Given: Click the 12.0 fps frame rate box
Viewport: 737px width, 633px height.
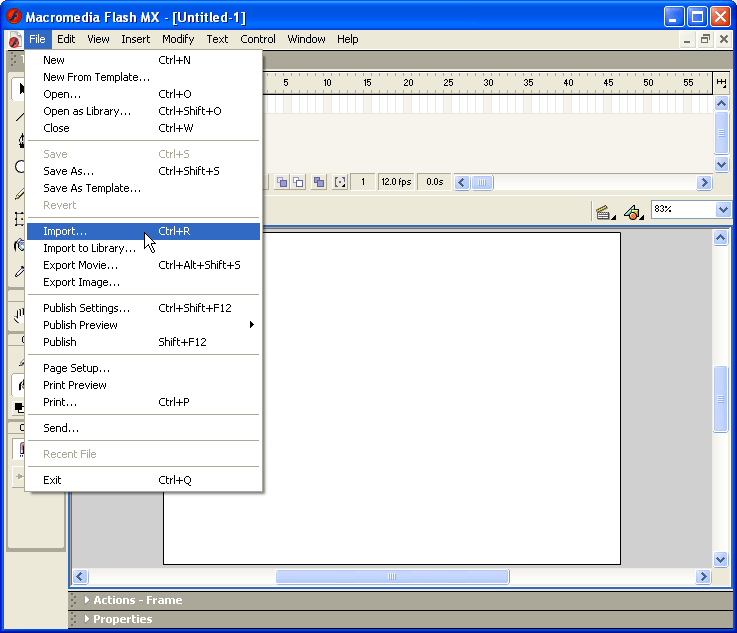Looking at the screenshot, I should (x=396, y=182).
